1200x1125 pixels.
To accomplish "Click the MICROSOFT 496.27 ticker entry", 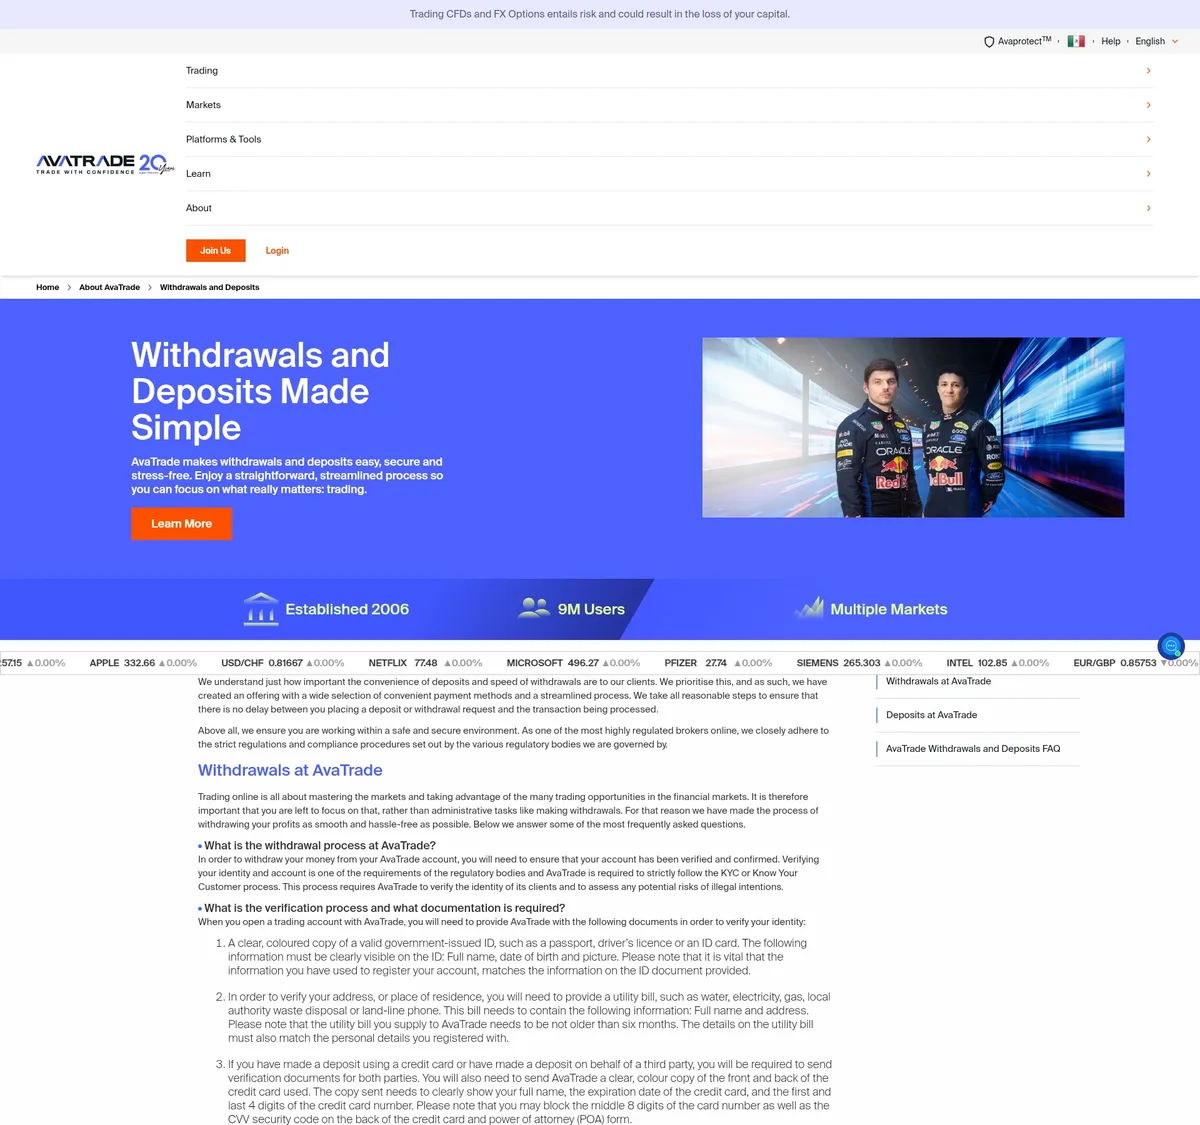I will click(x=573, y=663).
